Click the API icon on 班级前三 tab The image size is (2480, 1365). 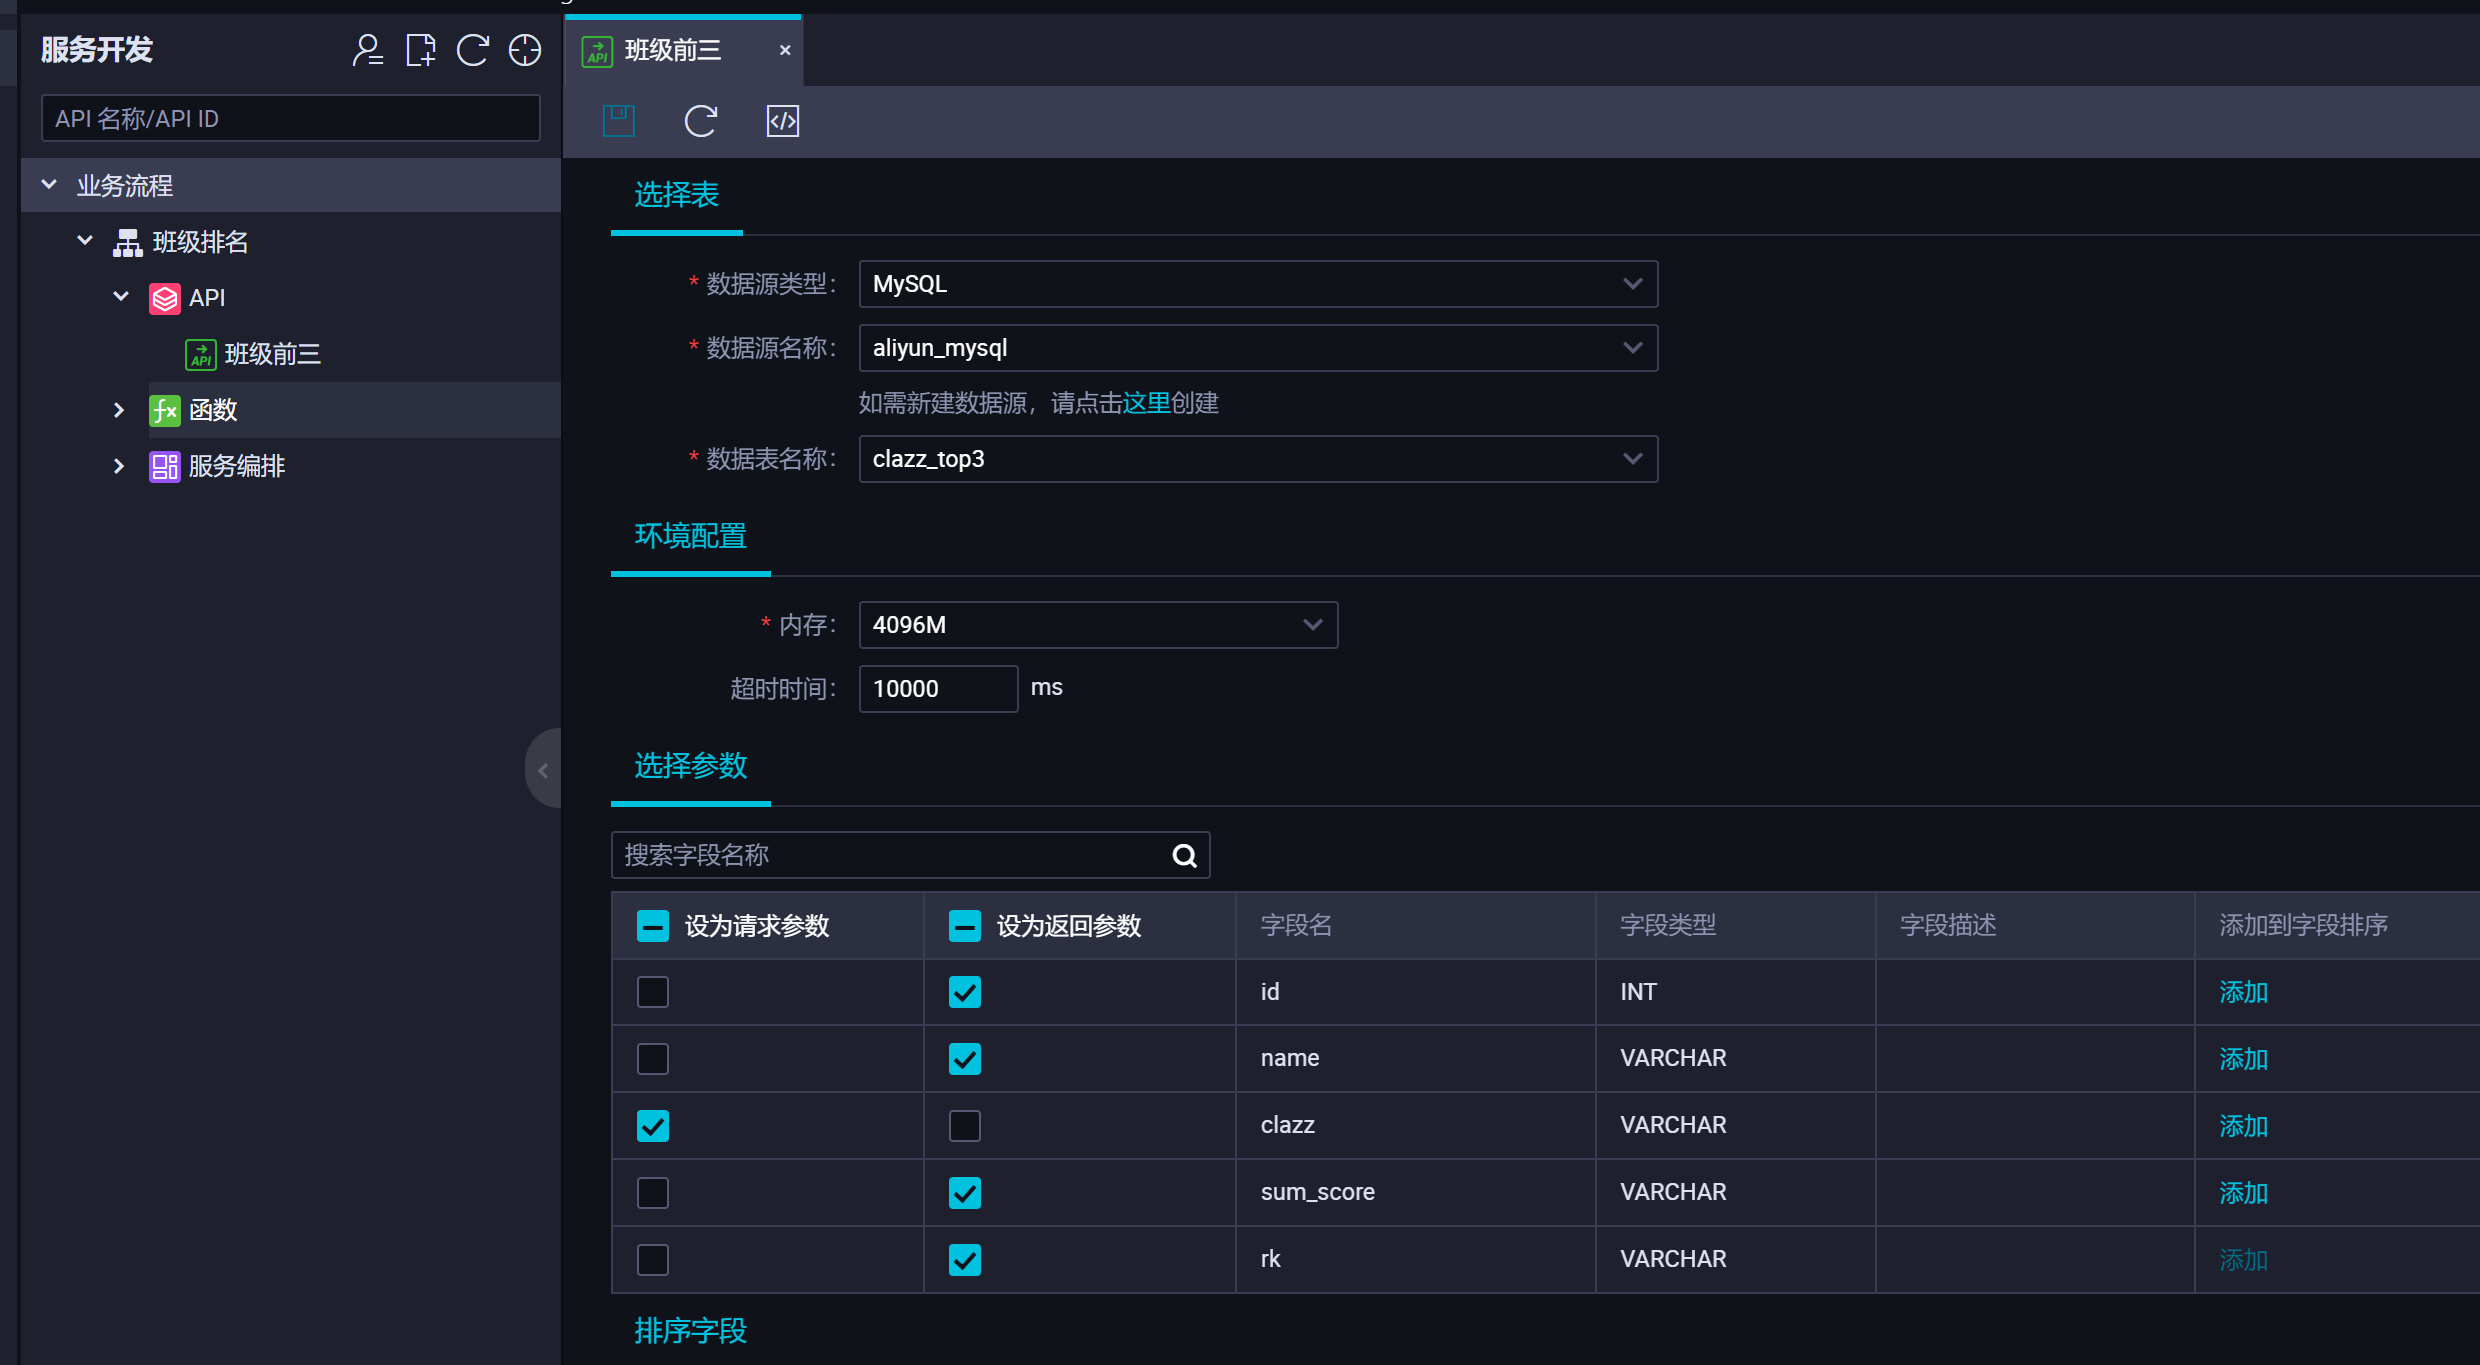[598, 51]
